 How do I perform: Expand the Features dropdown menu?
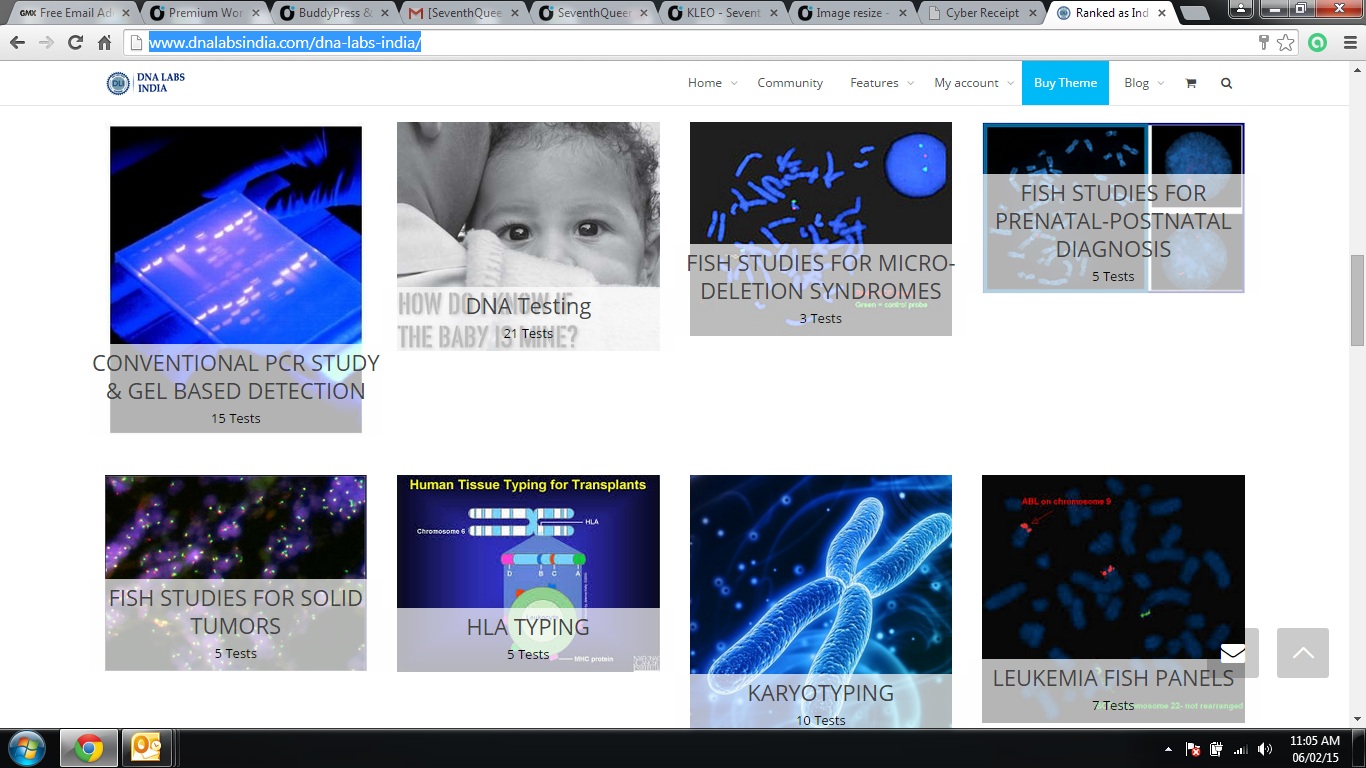click(x=881, y=83)
